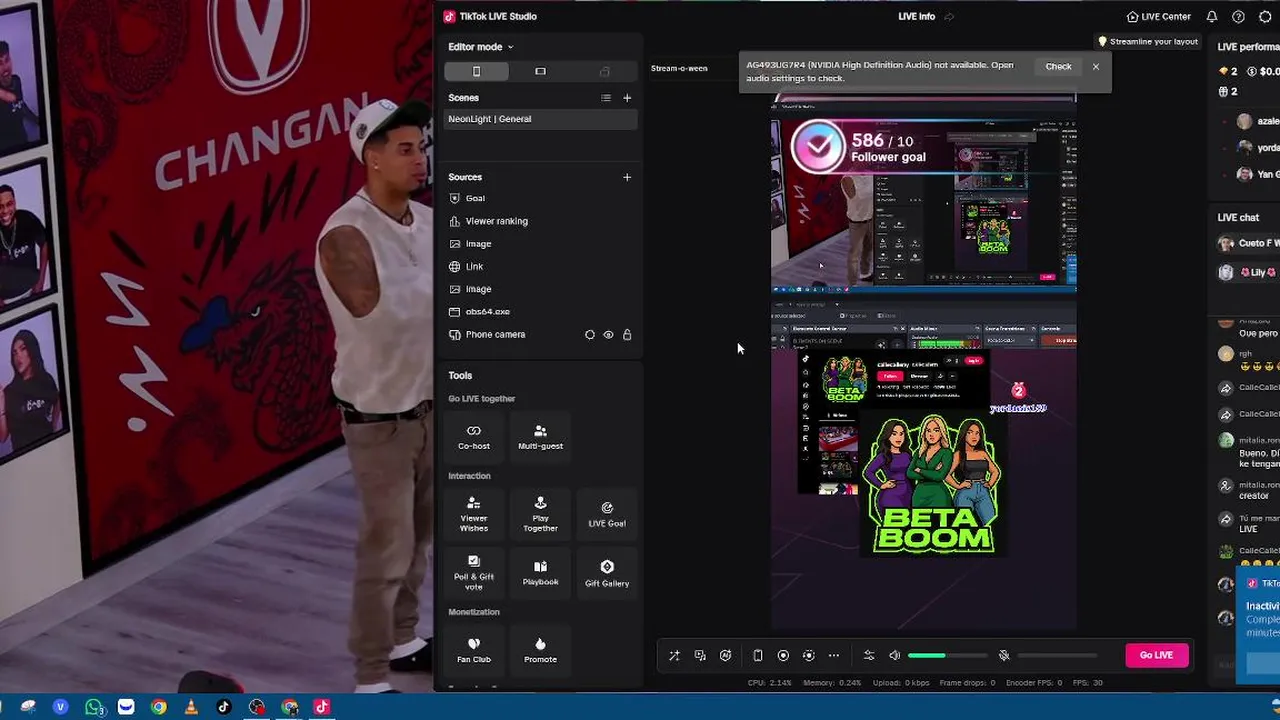Viewport: 1280px width, 720px height.
Task: Select the dual layout editor mode
Action: 604,71
